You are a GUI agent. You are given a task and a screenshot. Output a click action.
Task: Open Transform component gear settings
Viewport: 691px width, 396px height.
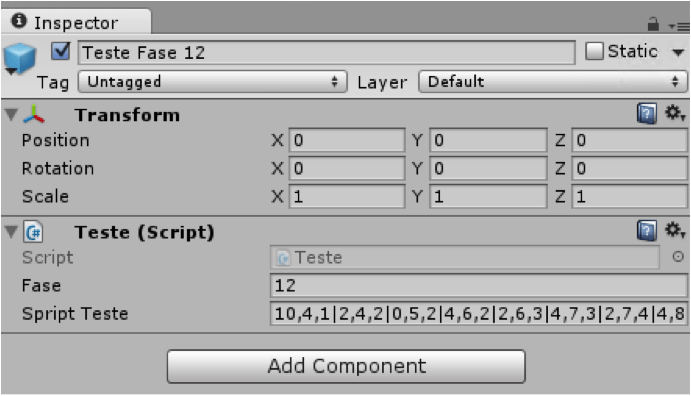click(675, 113)
